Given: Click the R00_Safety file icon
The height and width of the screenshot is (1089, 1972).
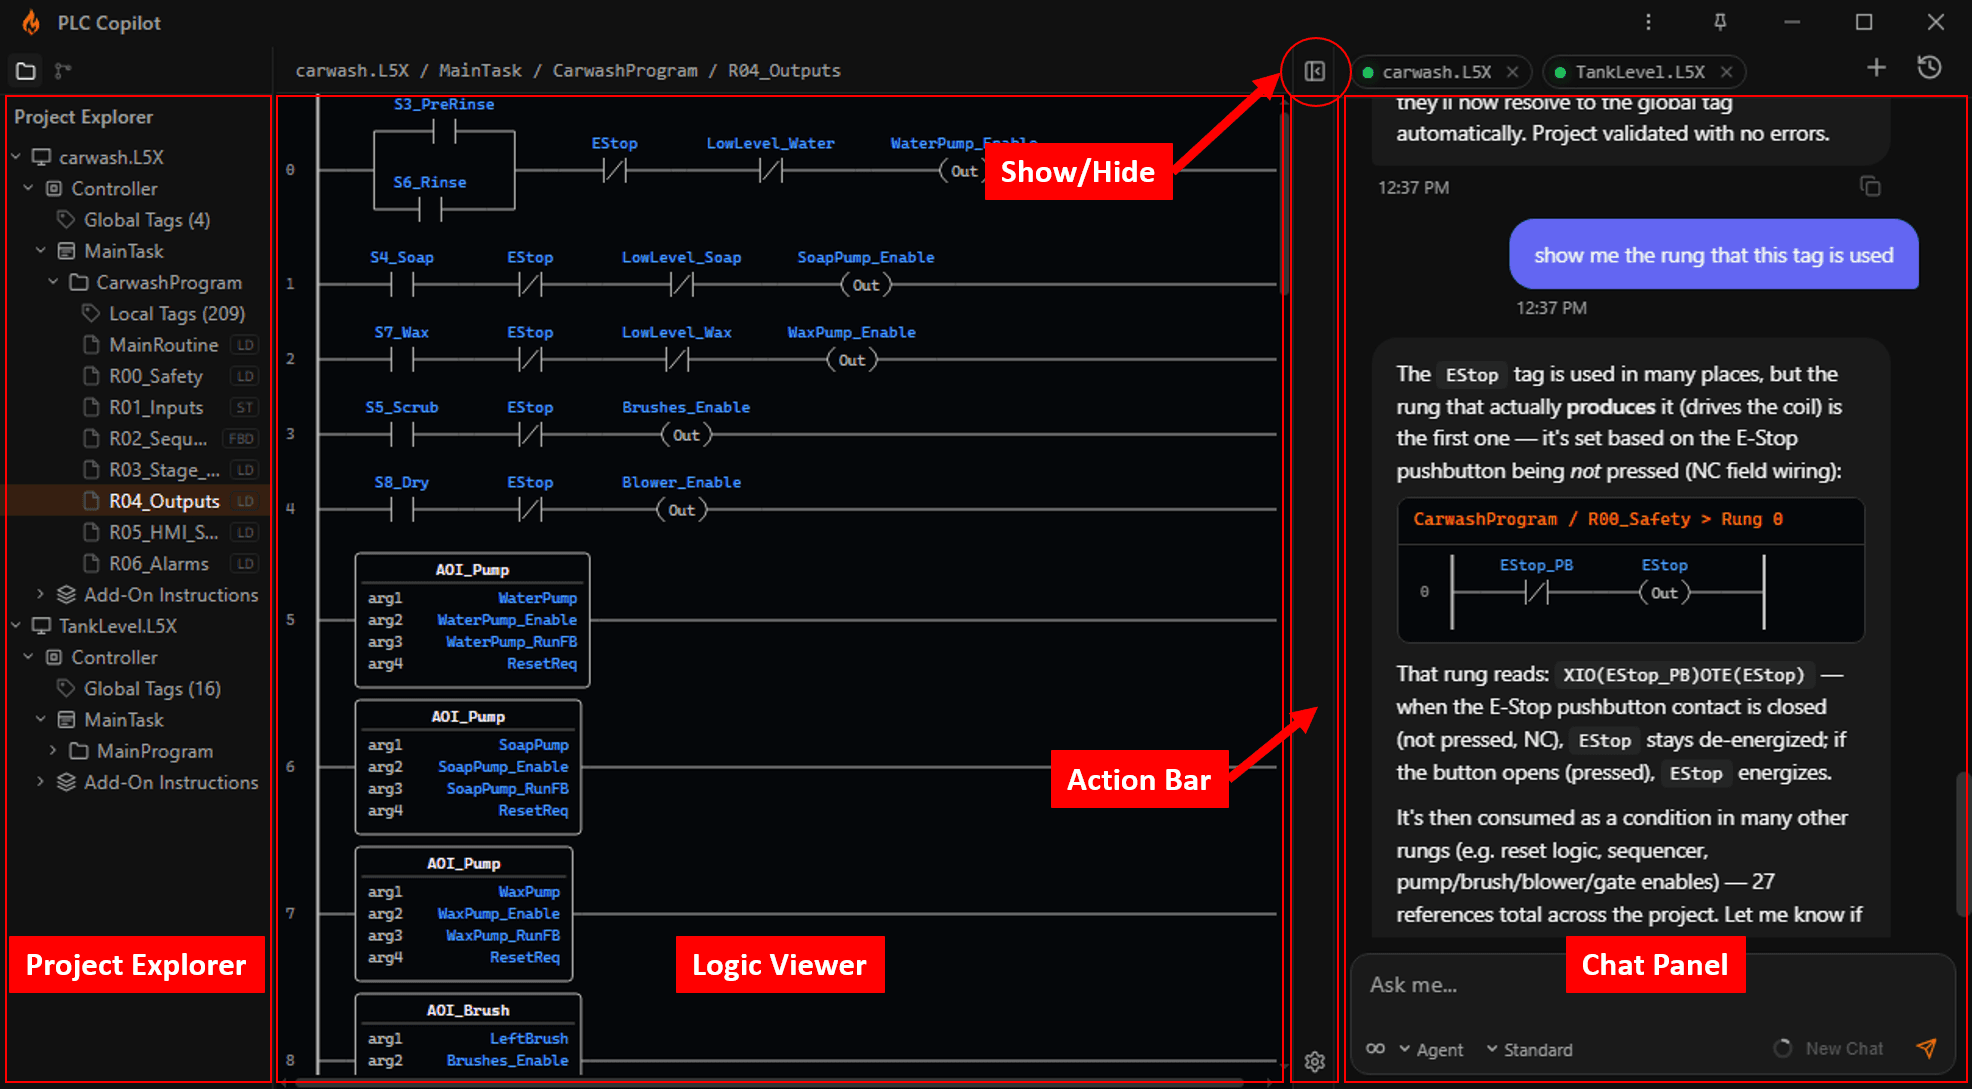Looking at the screenshot, I should click(91, 376).
